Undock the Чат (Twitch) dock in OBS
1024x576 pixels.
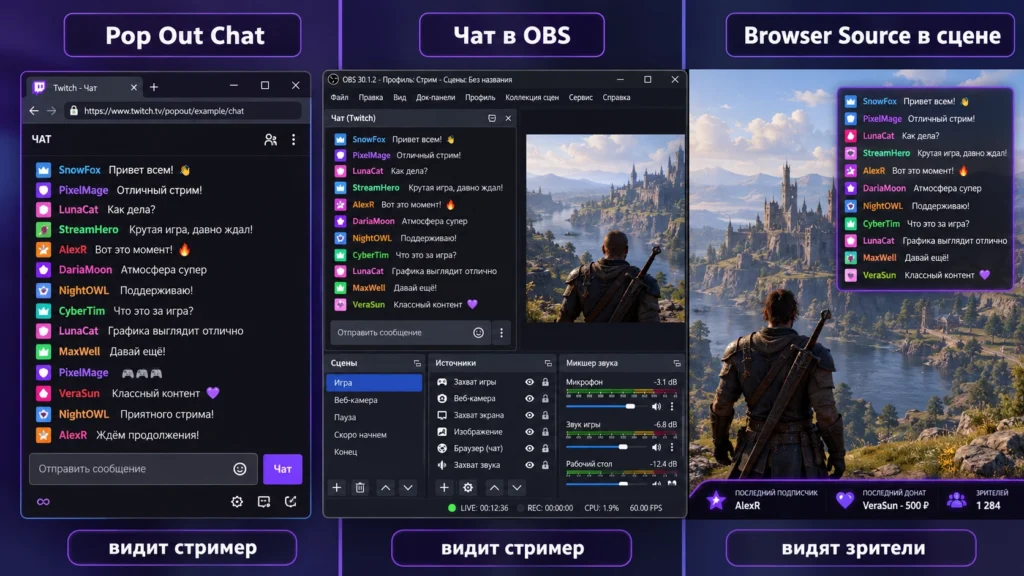[492, 118]
